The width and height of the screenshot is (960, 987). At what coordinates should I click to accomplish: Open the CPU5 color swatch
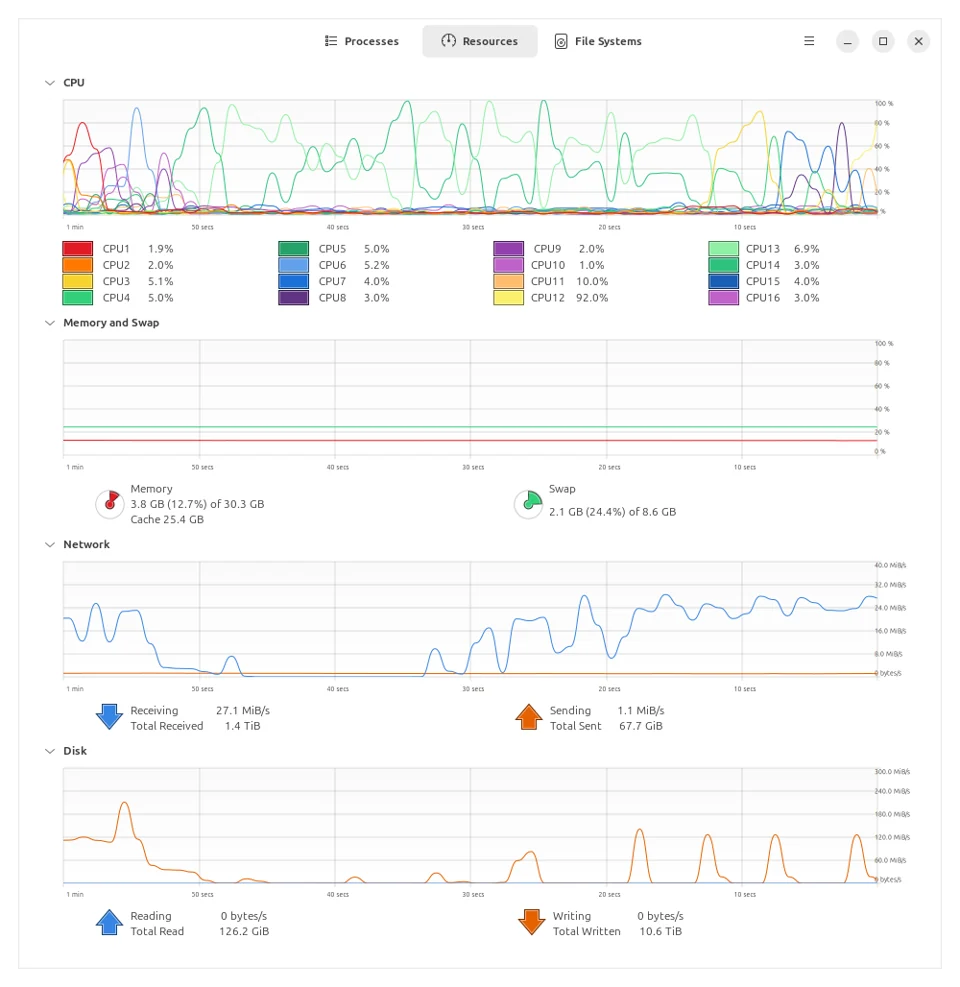[x=293, y=249]
